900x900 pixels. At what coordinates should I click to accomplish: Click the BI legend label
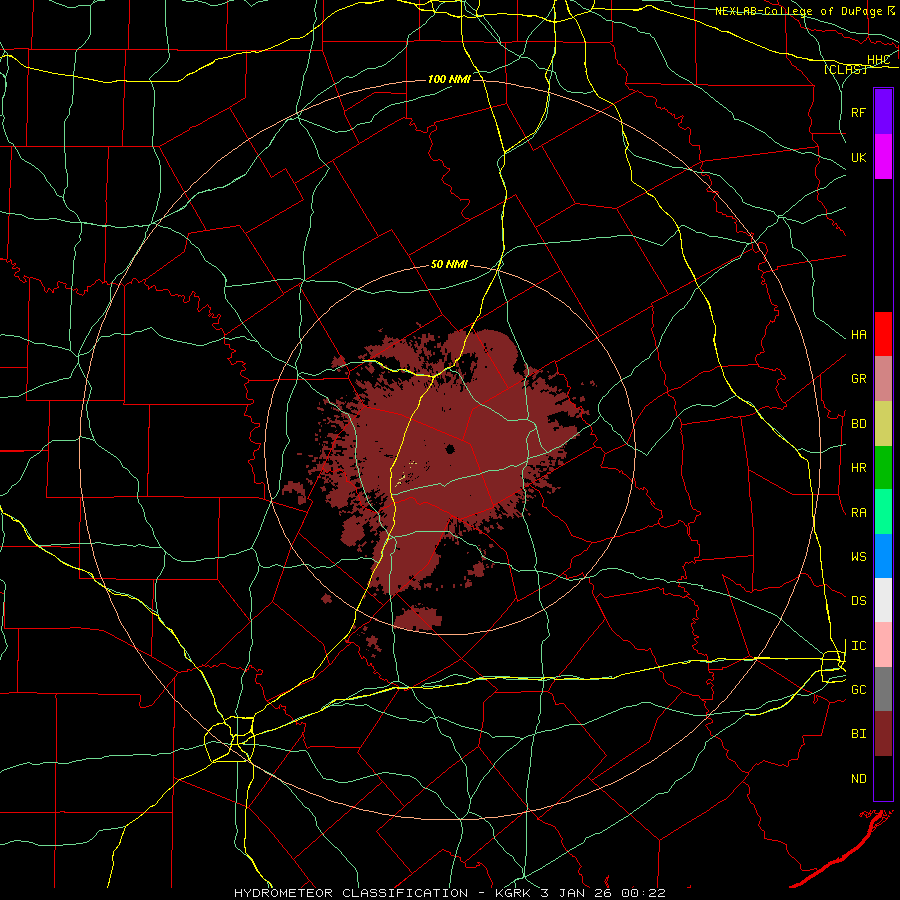tap(858, 734)
